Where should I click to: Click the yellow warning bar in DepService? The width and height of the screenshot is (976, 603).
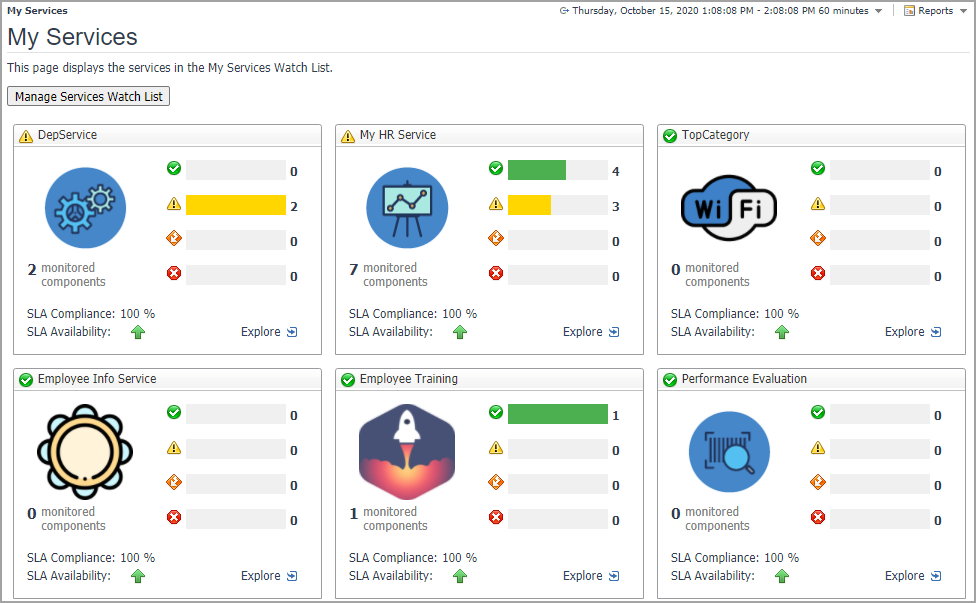pos(236,205)
